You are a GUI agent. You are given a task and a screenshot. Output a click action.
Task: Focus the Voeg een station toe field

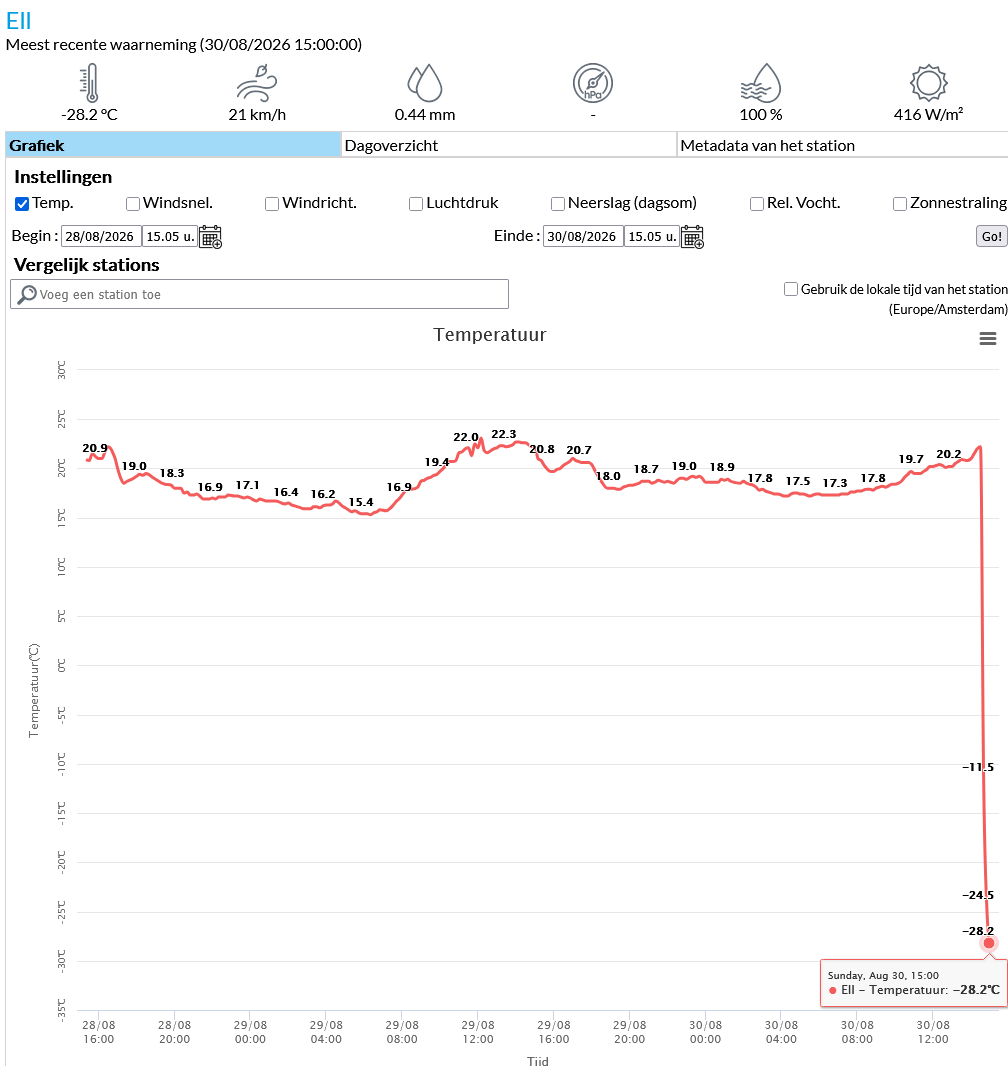260,294
